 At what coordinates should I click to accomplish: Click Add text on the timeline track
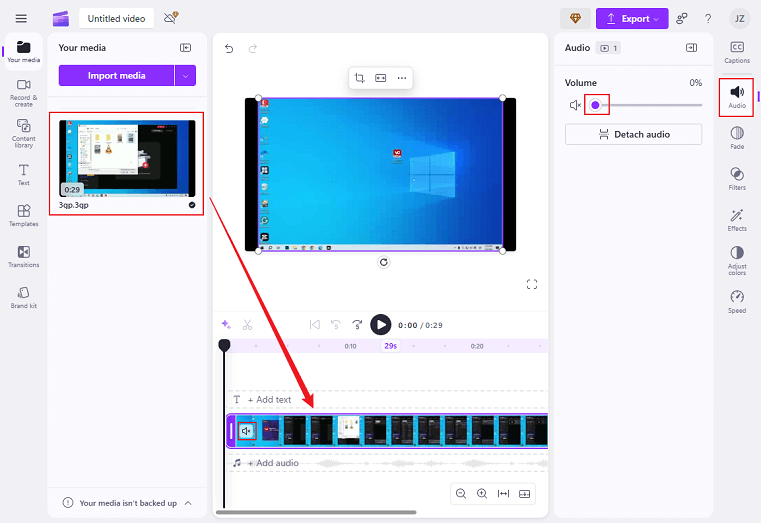coord(269,399)
